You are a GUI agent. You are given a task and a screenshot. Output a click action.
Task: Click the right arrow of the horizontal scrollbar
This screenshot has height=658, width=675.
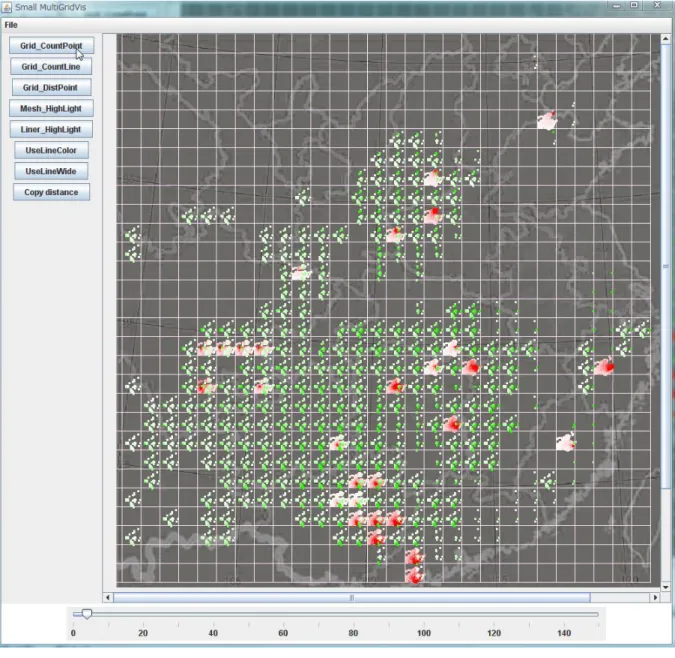pos(655,597)
